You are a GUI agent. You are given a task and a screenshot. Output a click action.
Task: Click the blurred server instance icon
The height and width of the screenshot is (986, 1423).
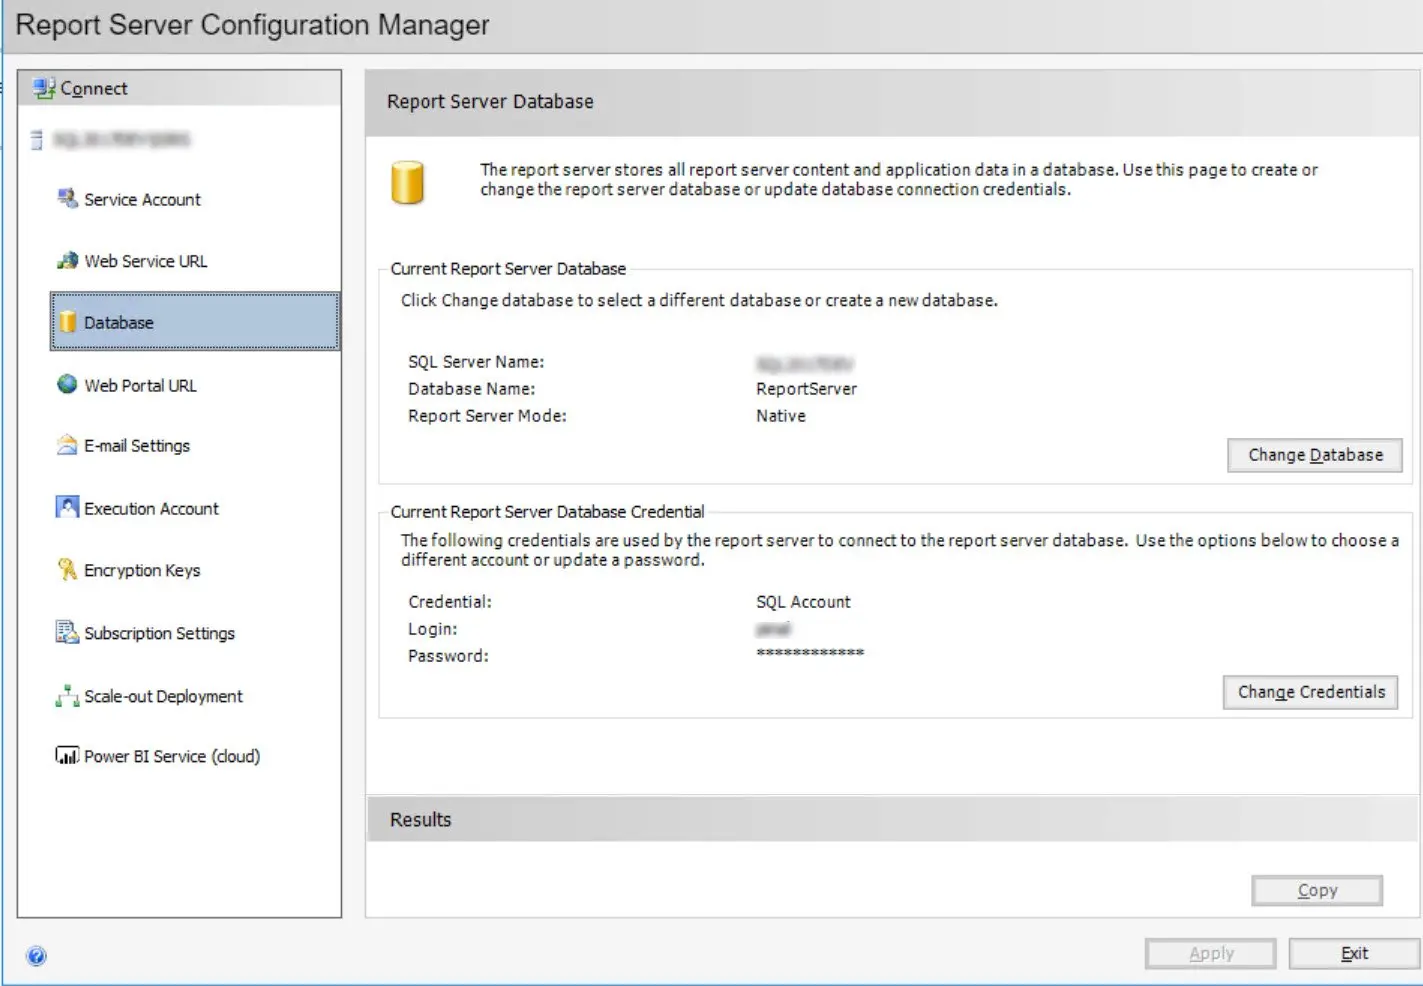tap(37, 139)
